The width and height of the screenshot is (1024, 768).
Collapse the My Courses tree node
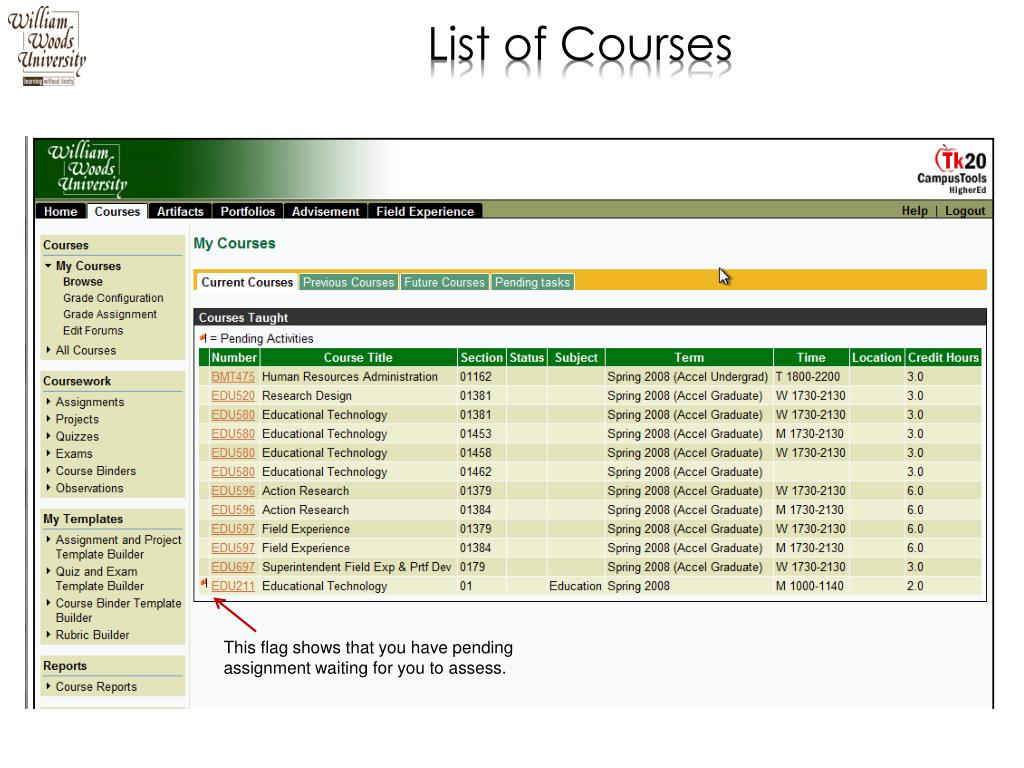(x=48, y=266)
